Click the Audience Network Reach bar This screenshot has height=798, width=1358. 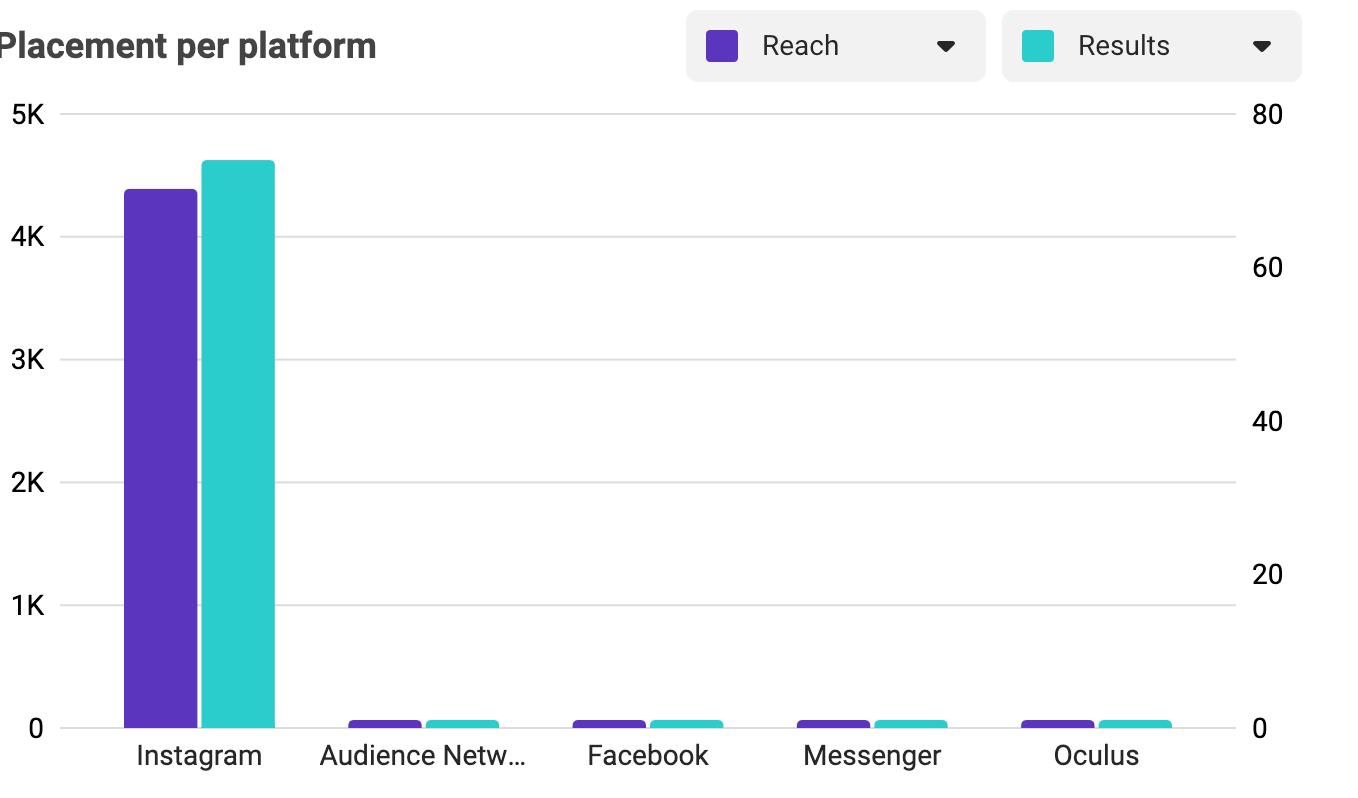click(385, 723)
